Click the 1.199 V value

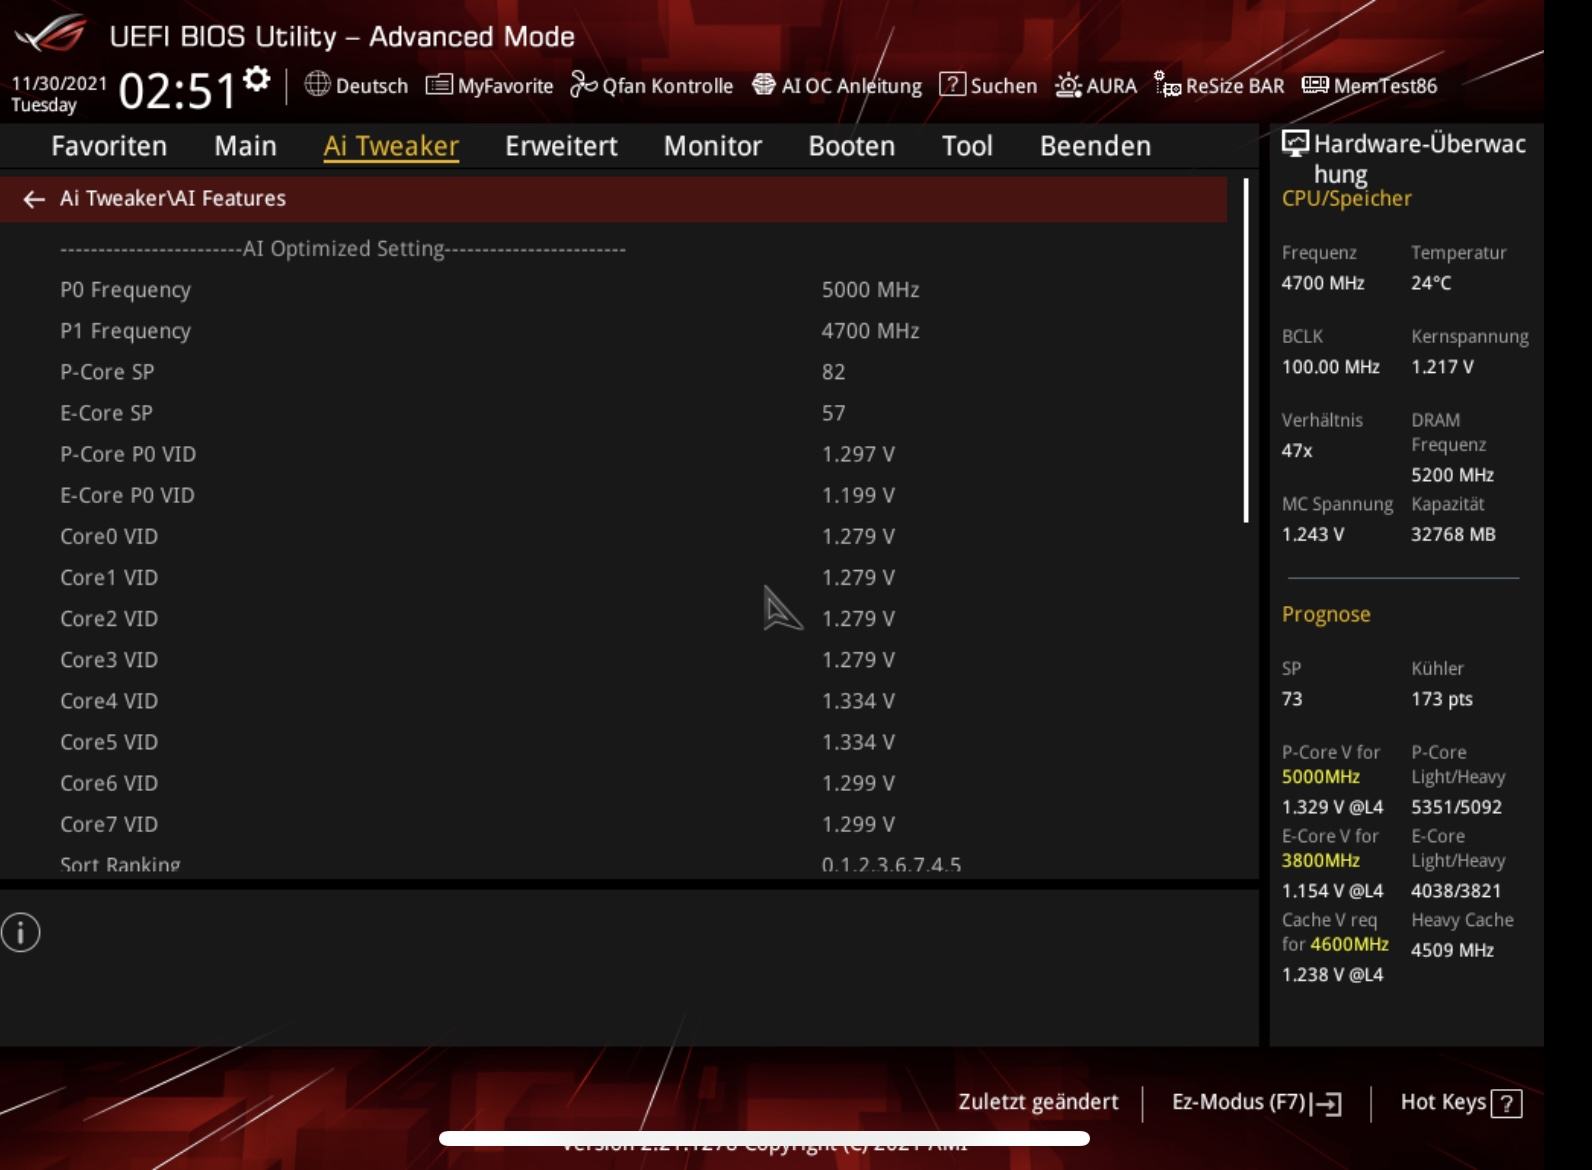pos(858,495)
